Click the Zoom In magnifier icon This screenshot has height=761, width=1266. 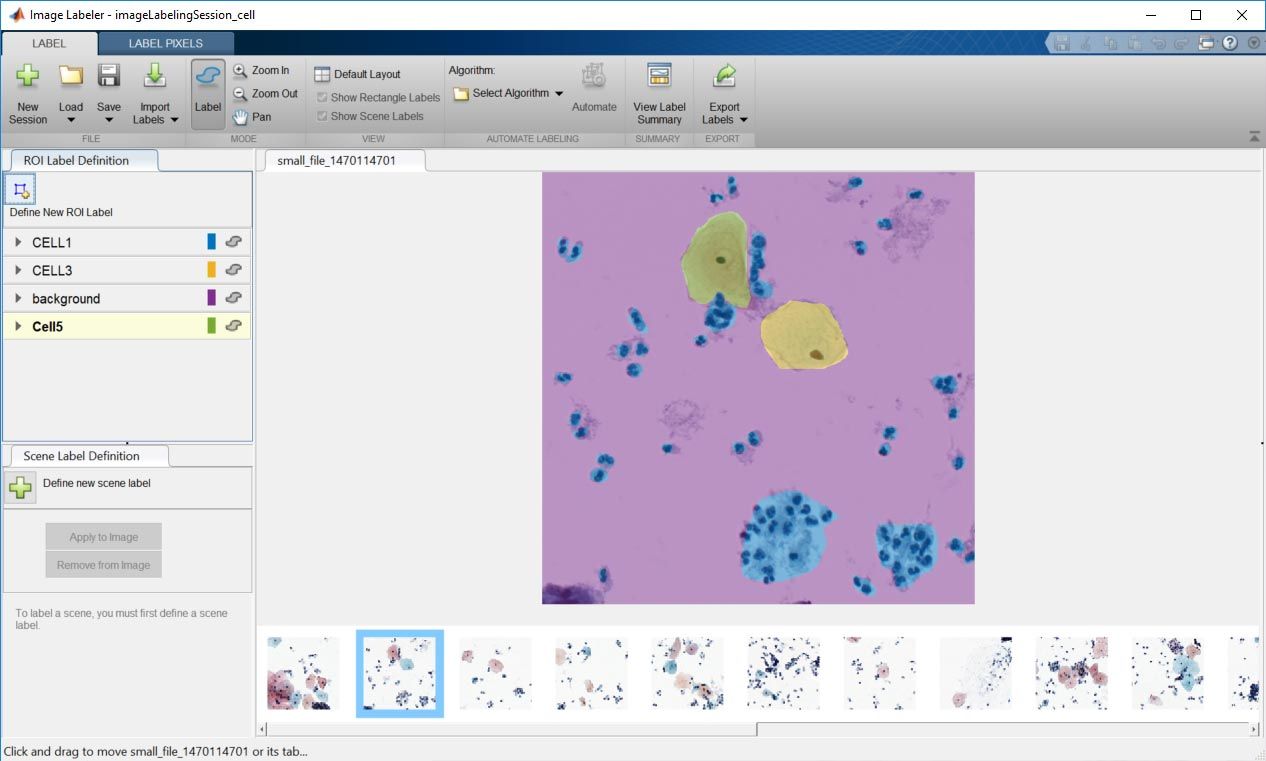pyautogui.click(x=241, y=71)
